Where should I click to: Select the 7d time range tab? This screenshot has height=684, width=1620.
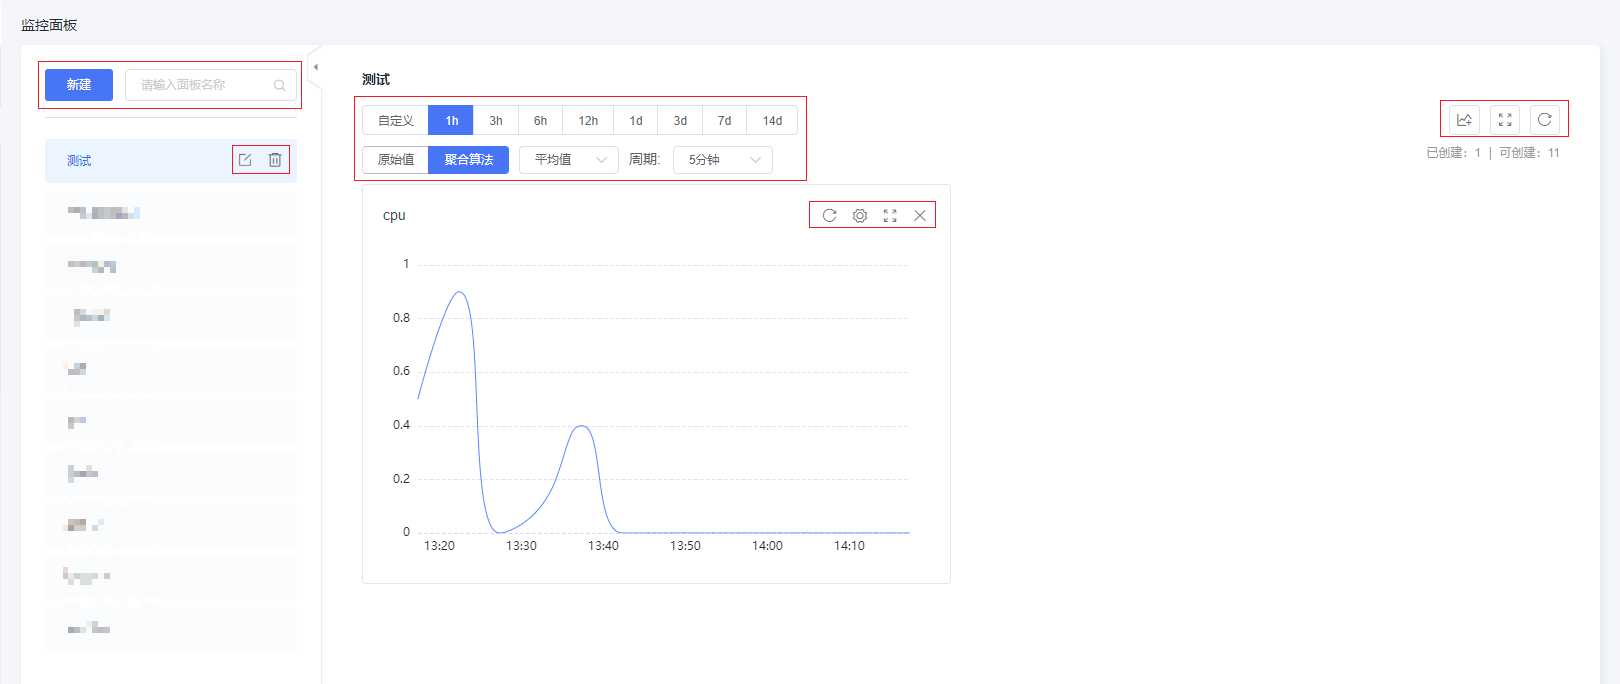coord(724,121)
